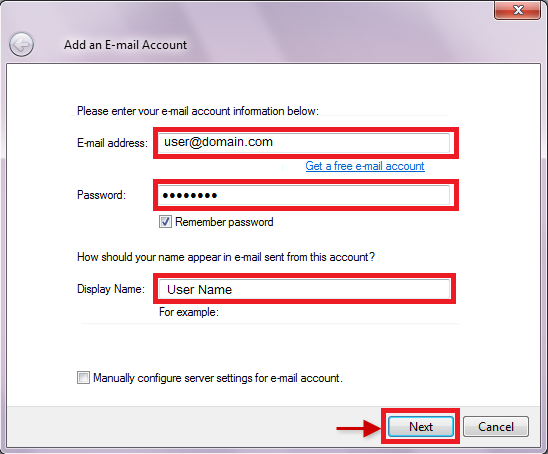548x454 pixels.
Task: Close the Add an E-mail Account dialog
Action: [518, 10]
